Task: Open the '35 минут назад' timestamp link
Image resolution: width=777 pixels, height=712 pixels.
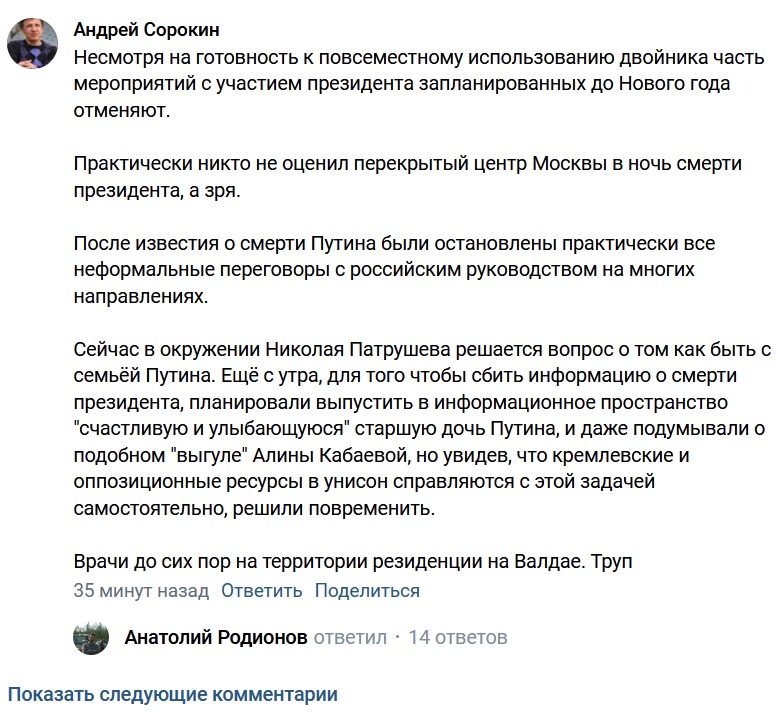Action: click(141, 591)
